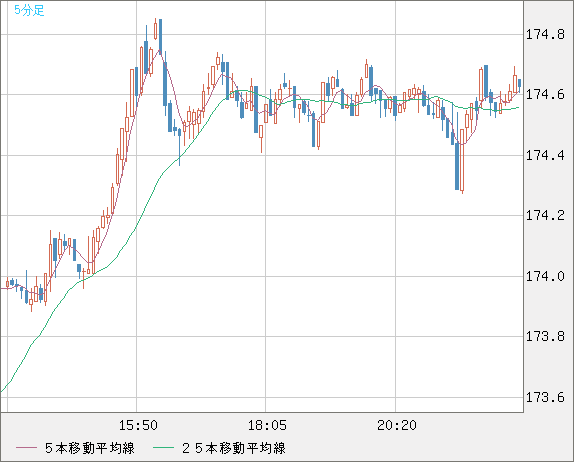This screenshot has width=574, height=462.
Task: Click the green 25-period average legend line
Action: pyautogui.click(x=163, y=448)
